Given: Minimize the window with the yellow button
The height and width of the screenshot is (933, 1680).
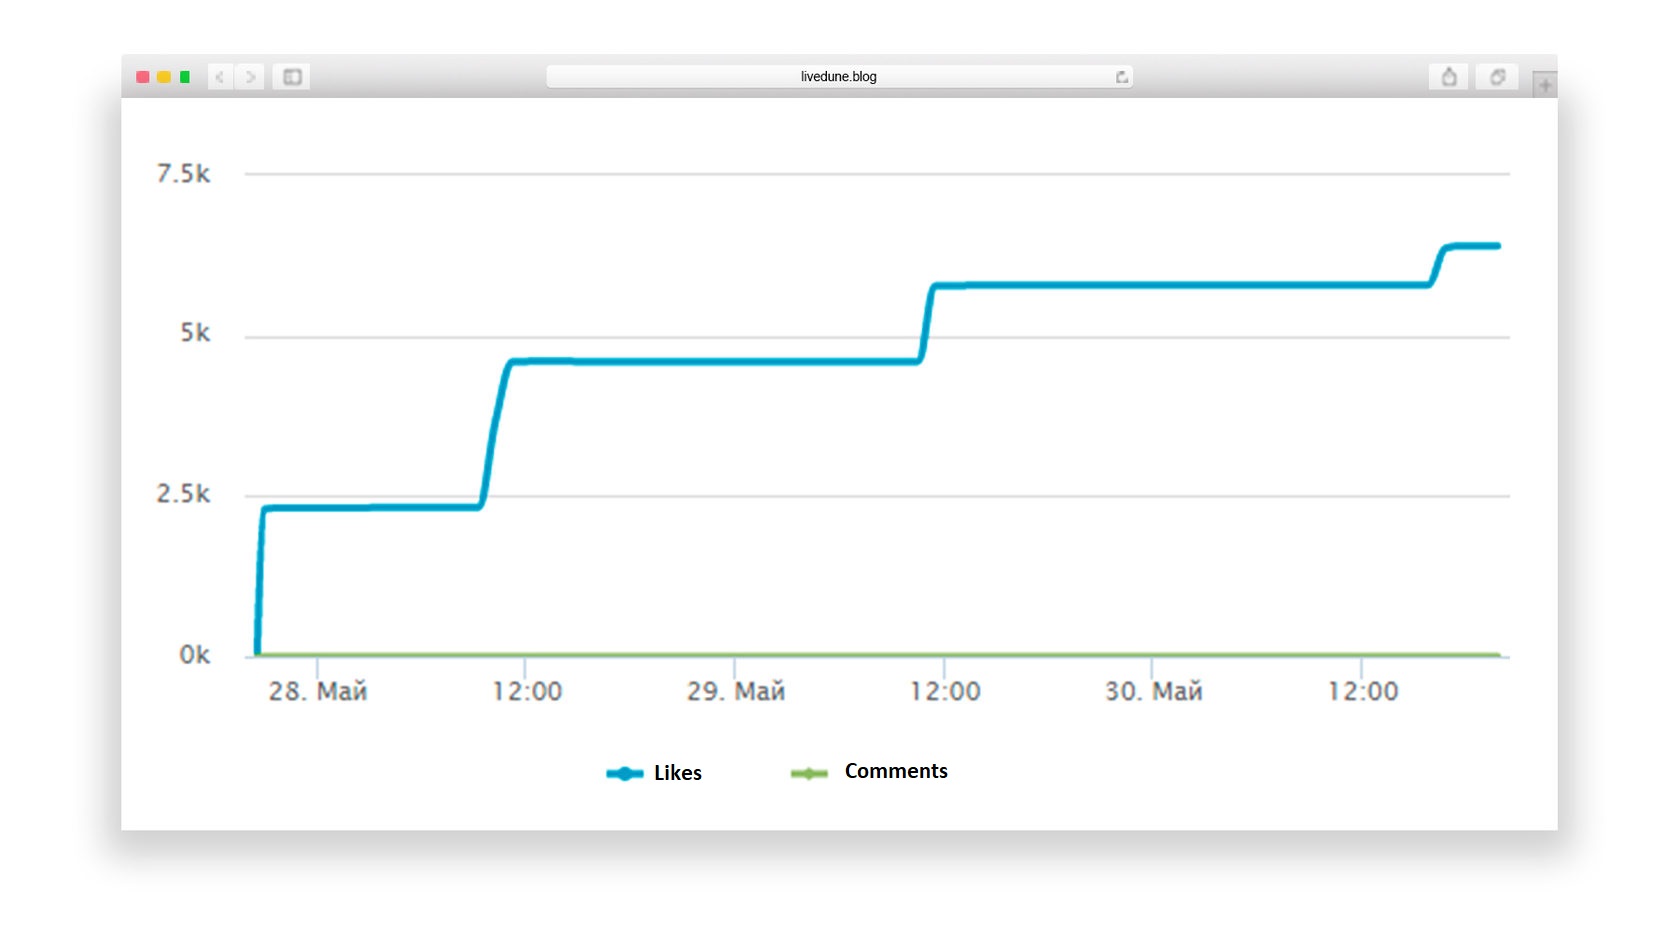Looking at the screenshot, I should pyautogui.click(x=164, y=77).
